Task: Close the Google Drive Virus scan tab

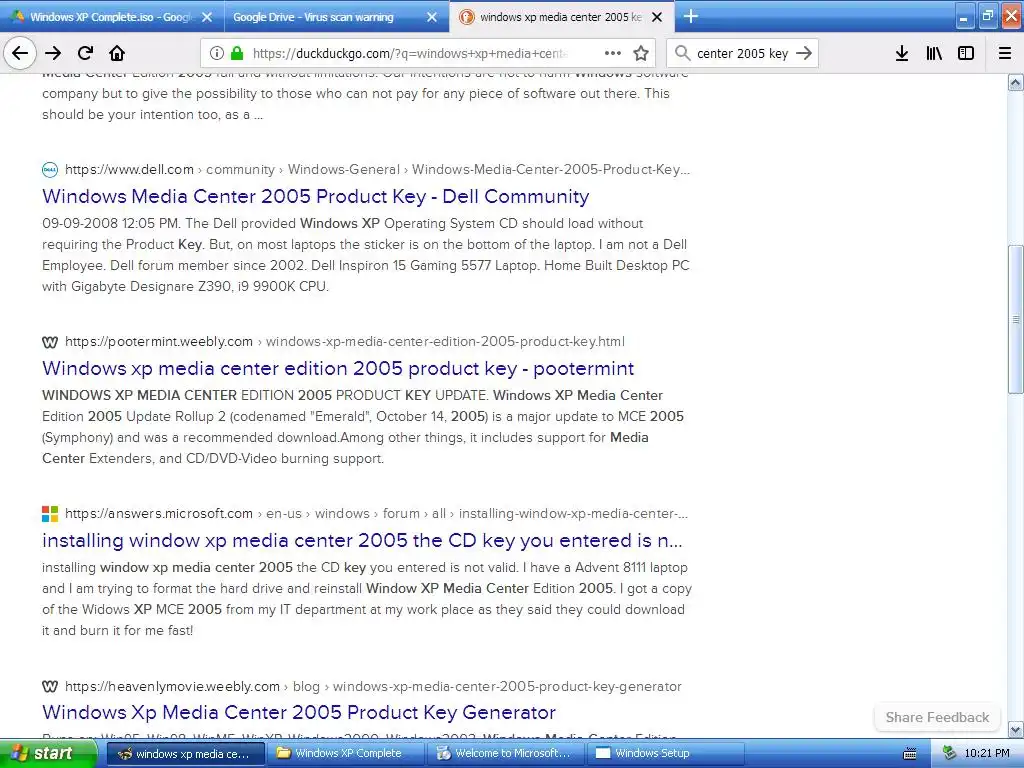Action: click(x=432, y=17)
